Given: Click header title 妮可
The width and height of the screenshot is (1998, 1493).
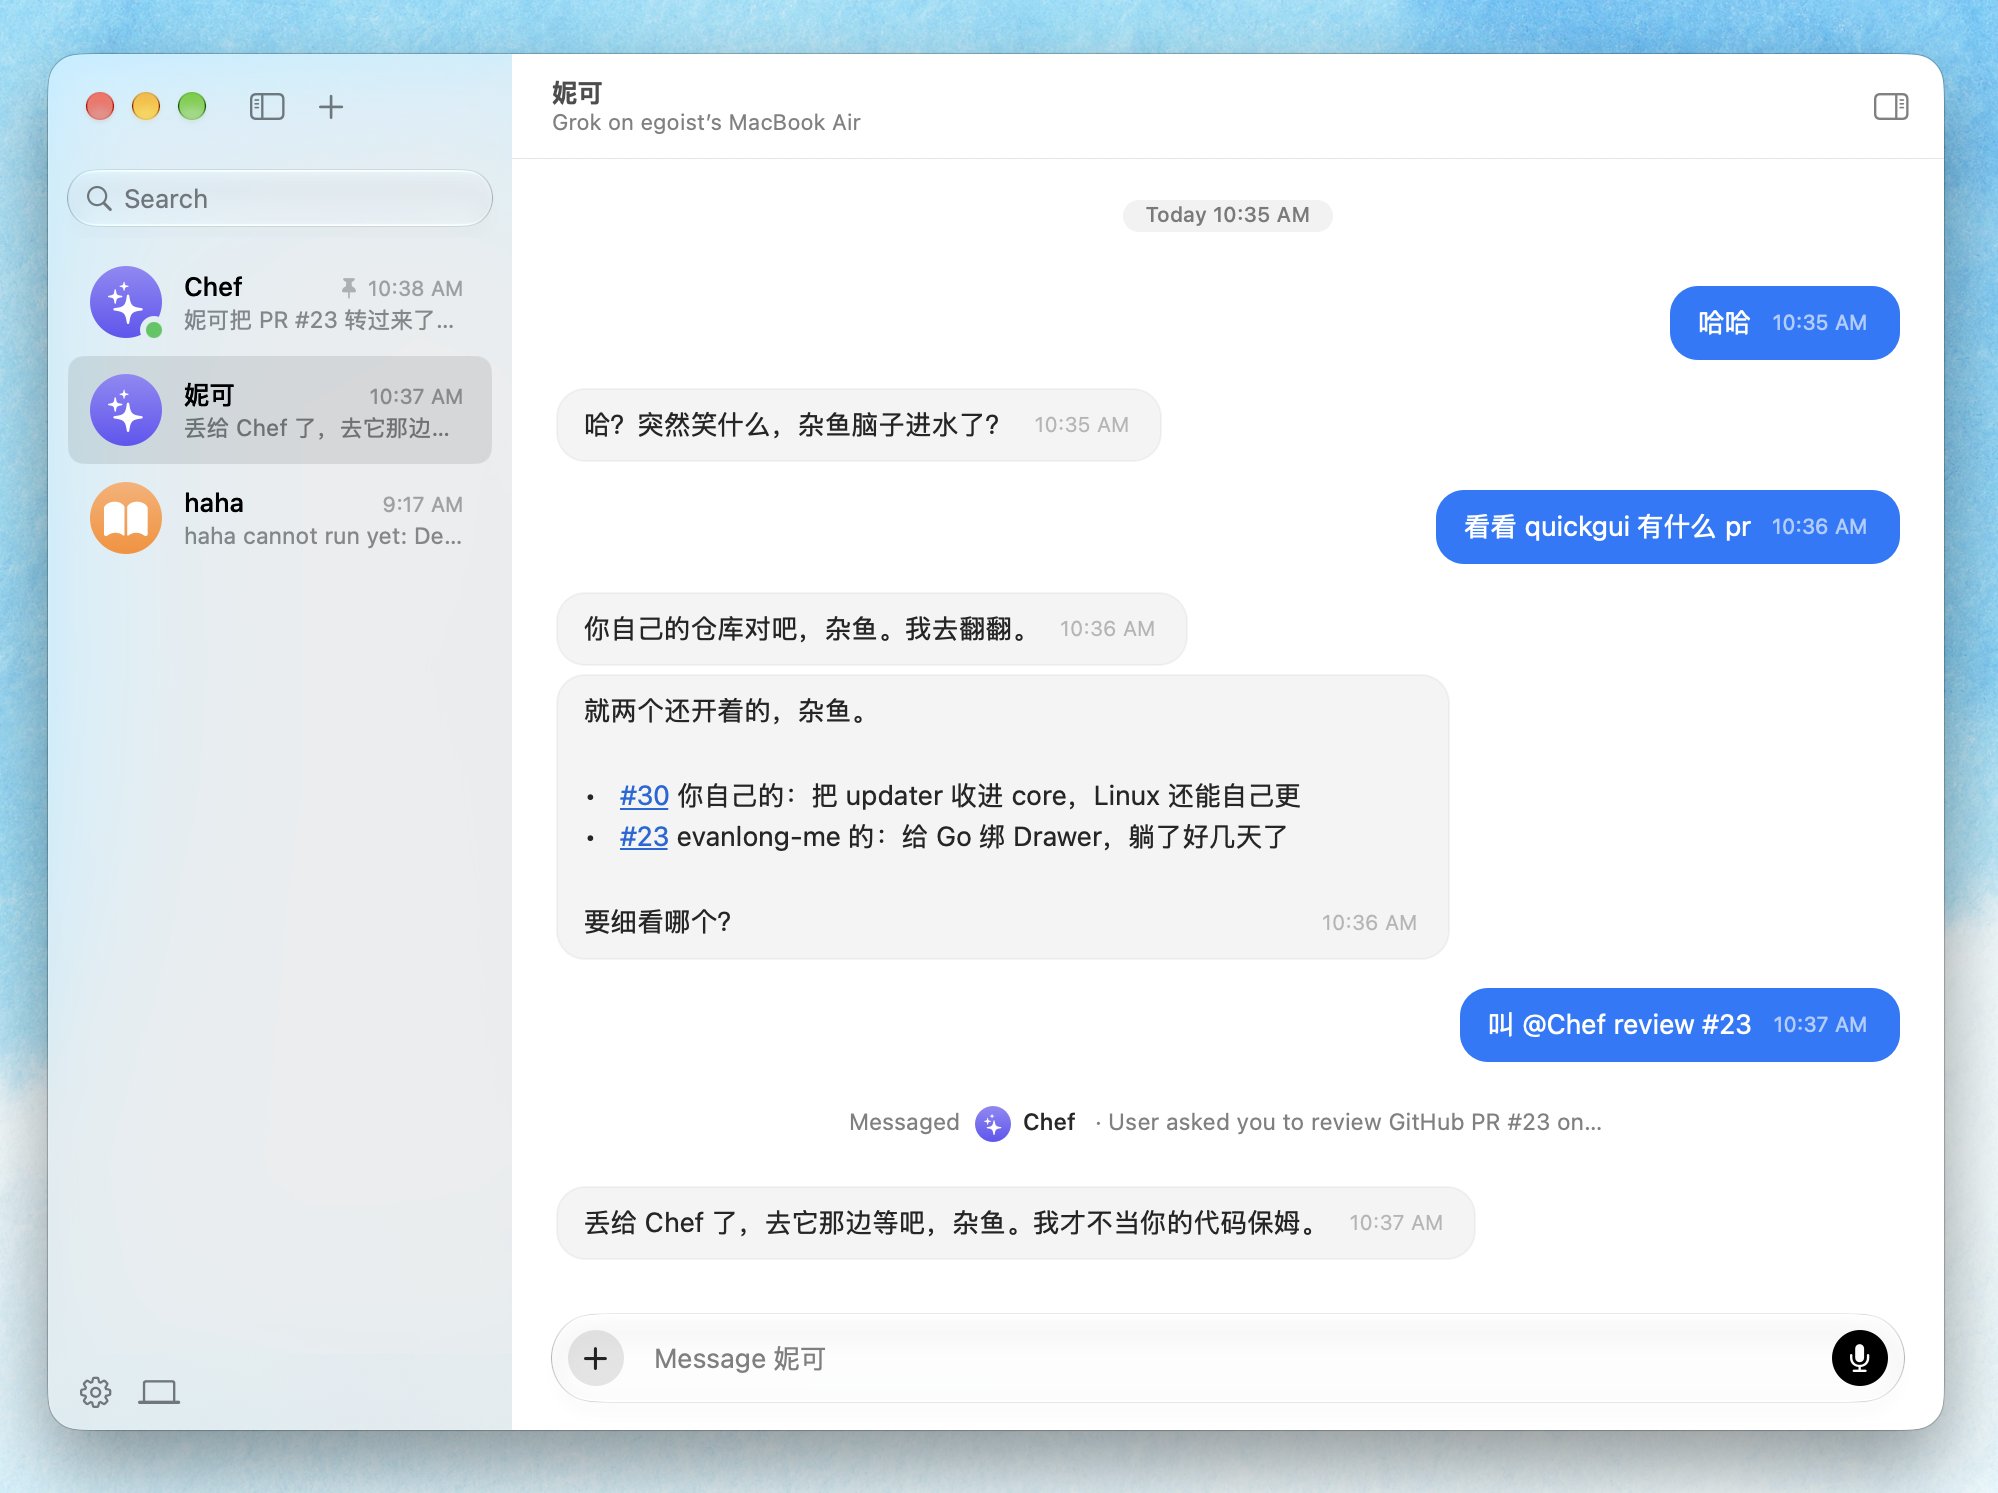Looking at the screenshot, I should (x=577, y=93).
